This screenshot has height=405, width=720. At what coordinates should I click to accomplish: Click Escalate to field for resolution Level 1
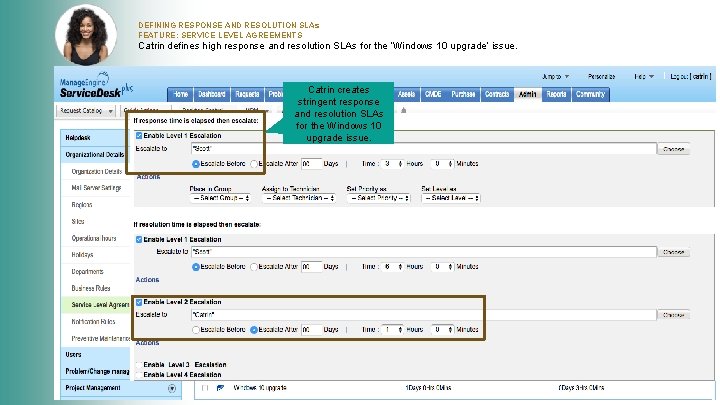pos(423,252)
